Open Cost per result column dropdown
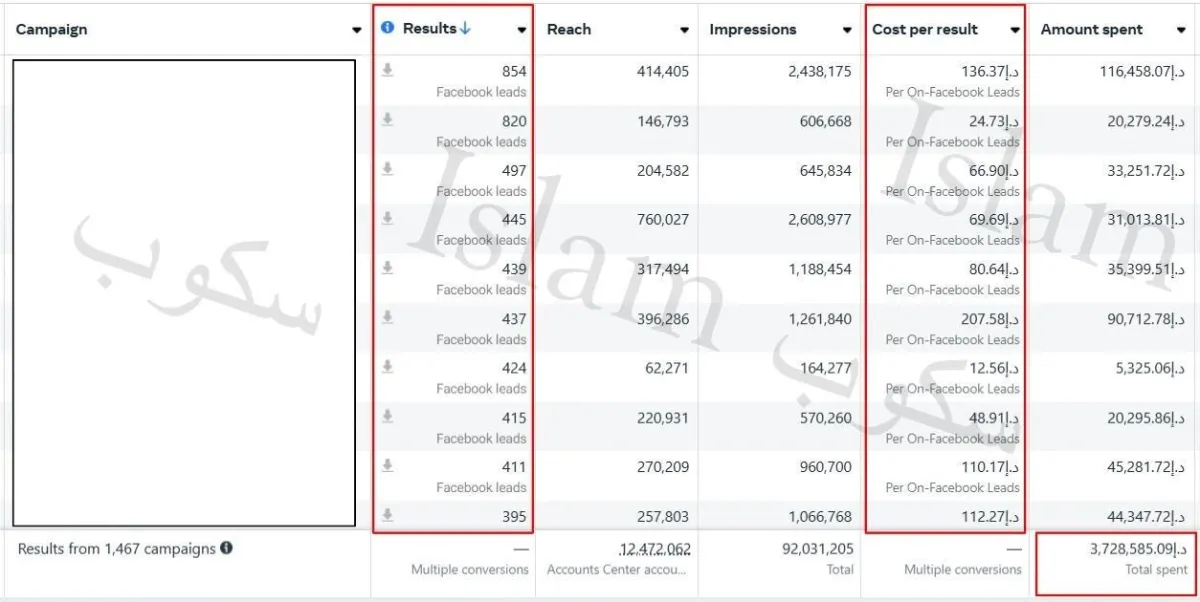This screenshot has width=1200, height=602. 1015,30
